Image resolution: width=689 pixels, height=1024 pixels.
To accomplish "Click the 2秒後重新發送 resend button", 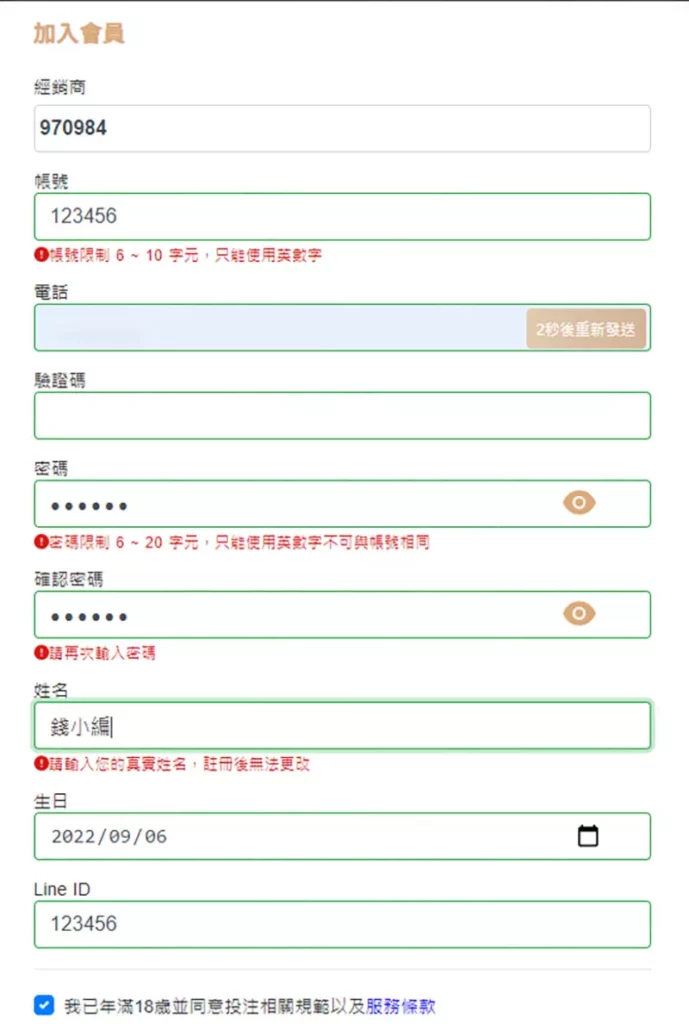I will (x=587, y=327).
